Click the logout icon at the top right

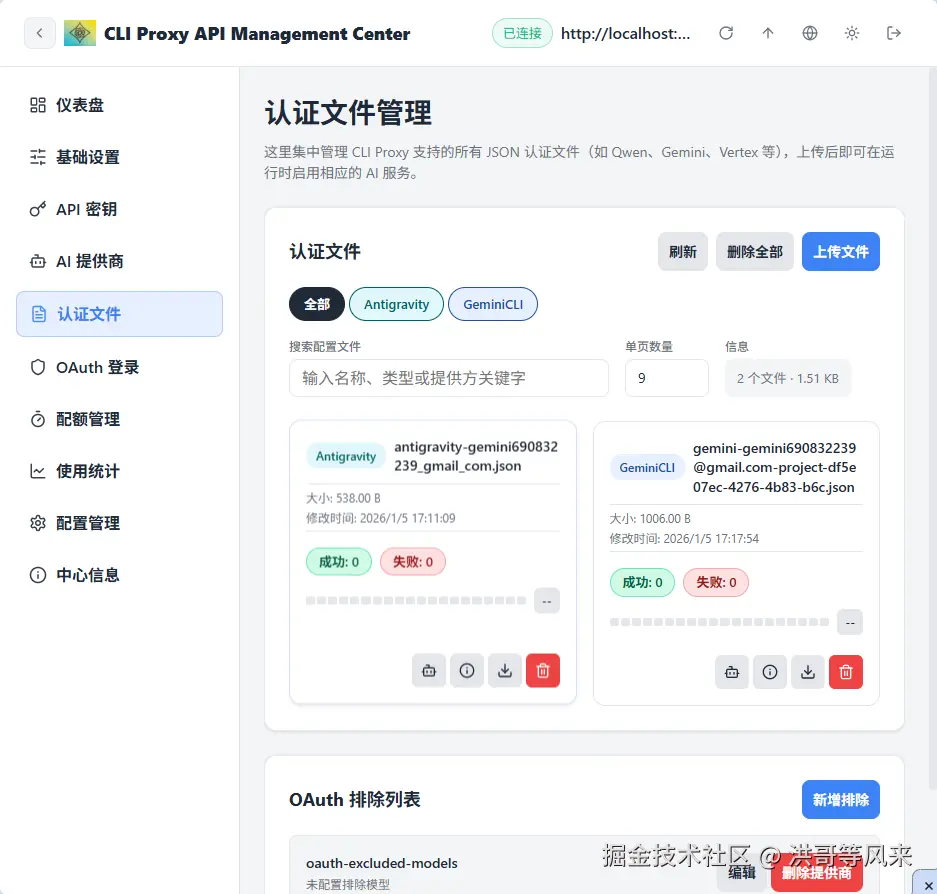pos(893,32)
